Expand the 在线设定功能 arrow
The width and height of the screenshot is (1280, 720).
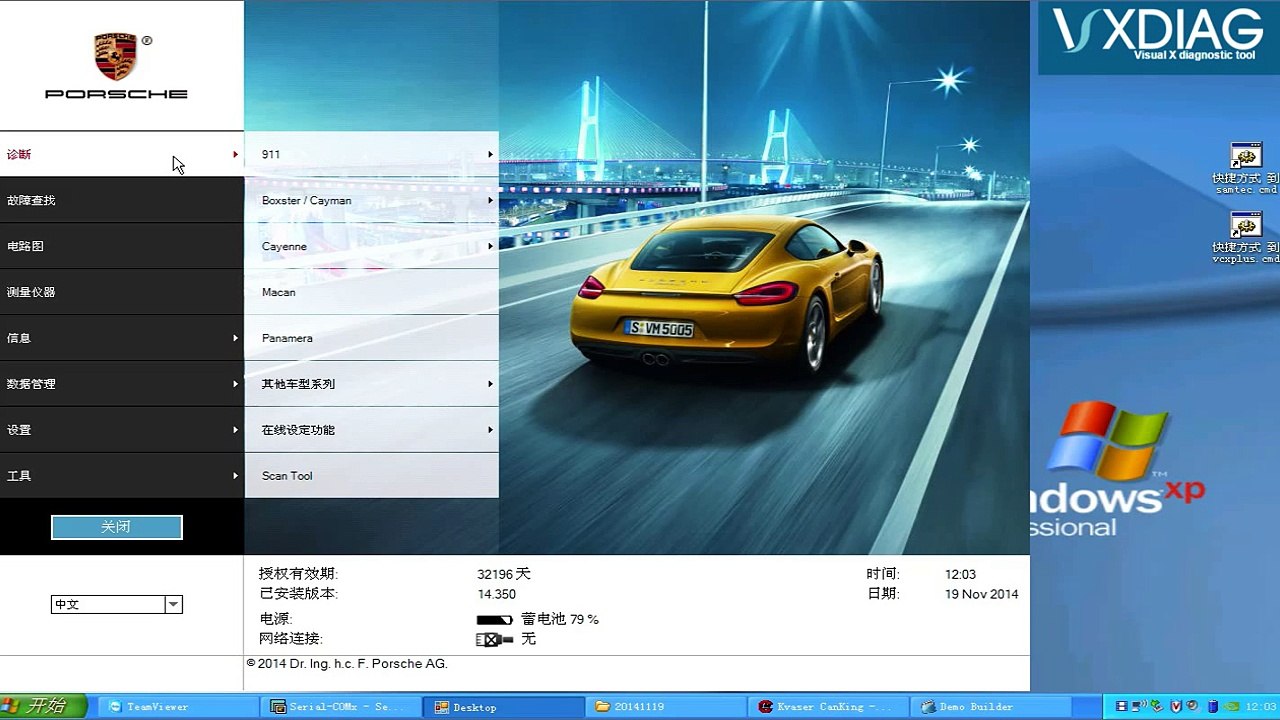(491, 430)
